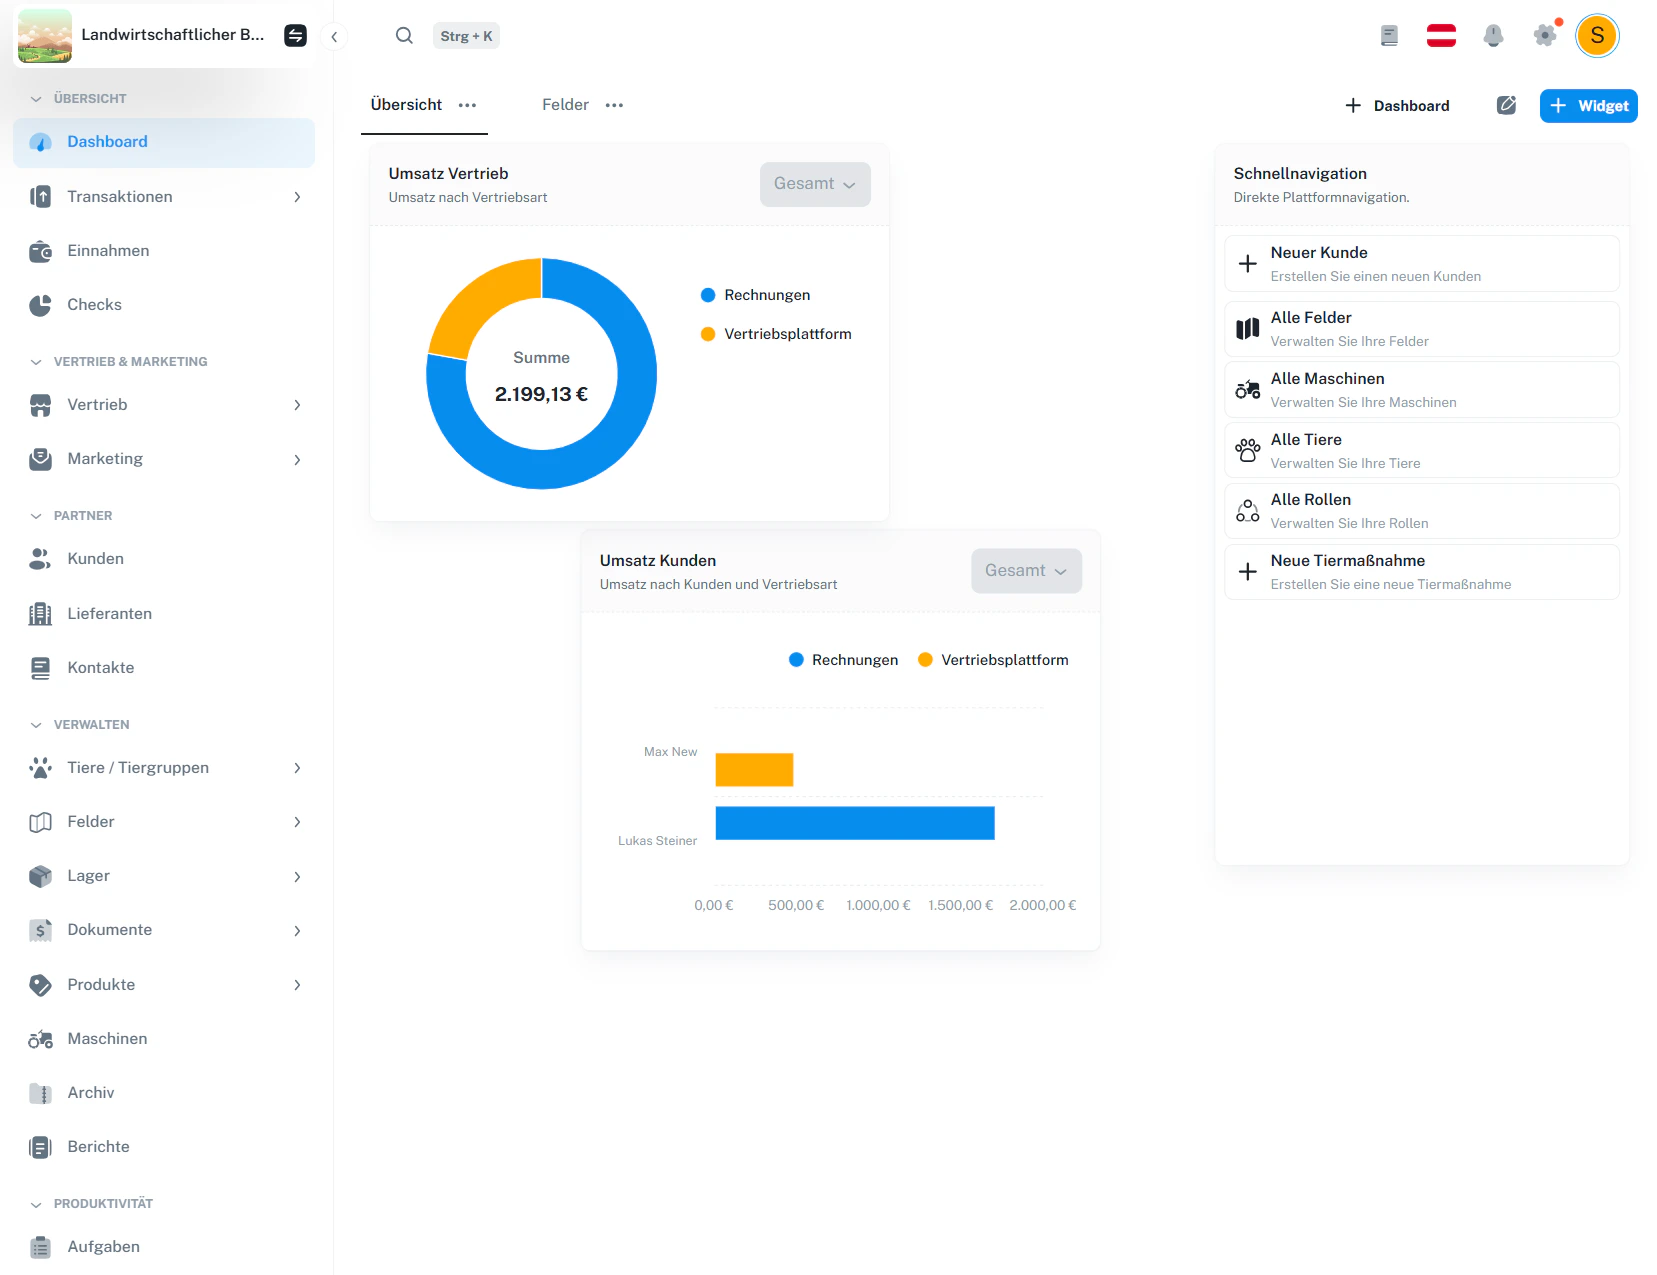Open the Lieferanten page
Screen dimensions: 1657x1275
point(109,613)
